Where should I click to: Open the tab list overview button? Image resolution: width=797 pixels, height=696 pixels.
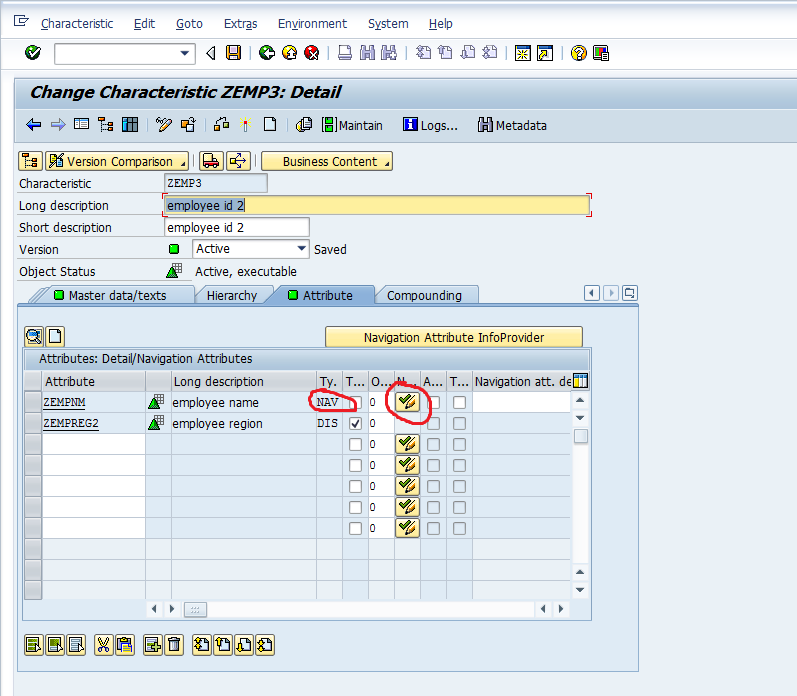point(630,293)
